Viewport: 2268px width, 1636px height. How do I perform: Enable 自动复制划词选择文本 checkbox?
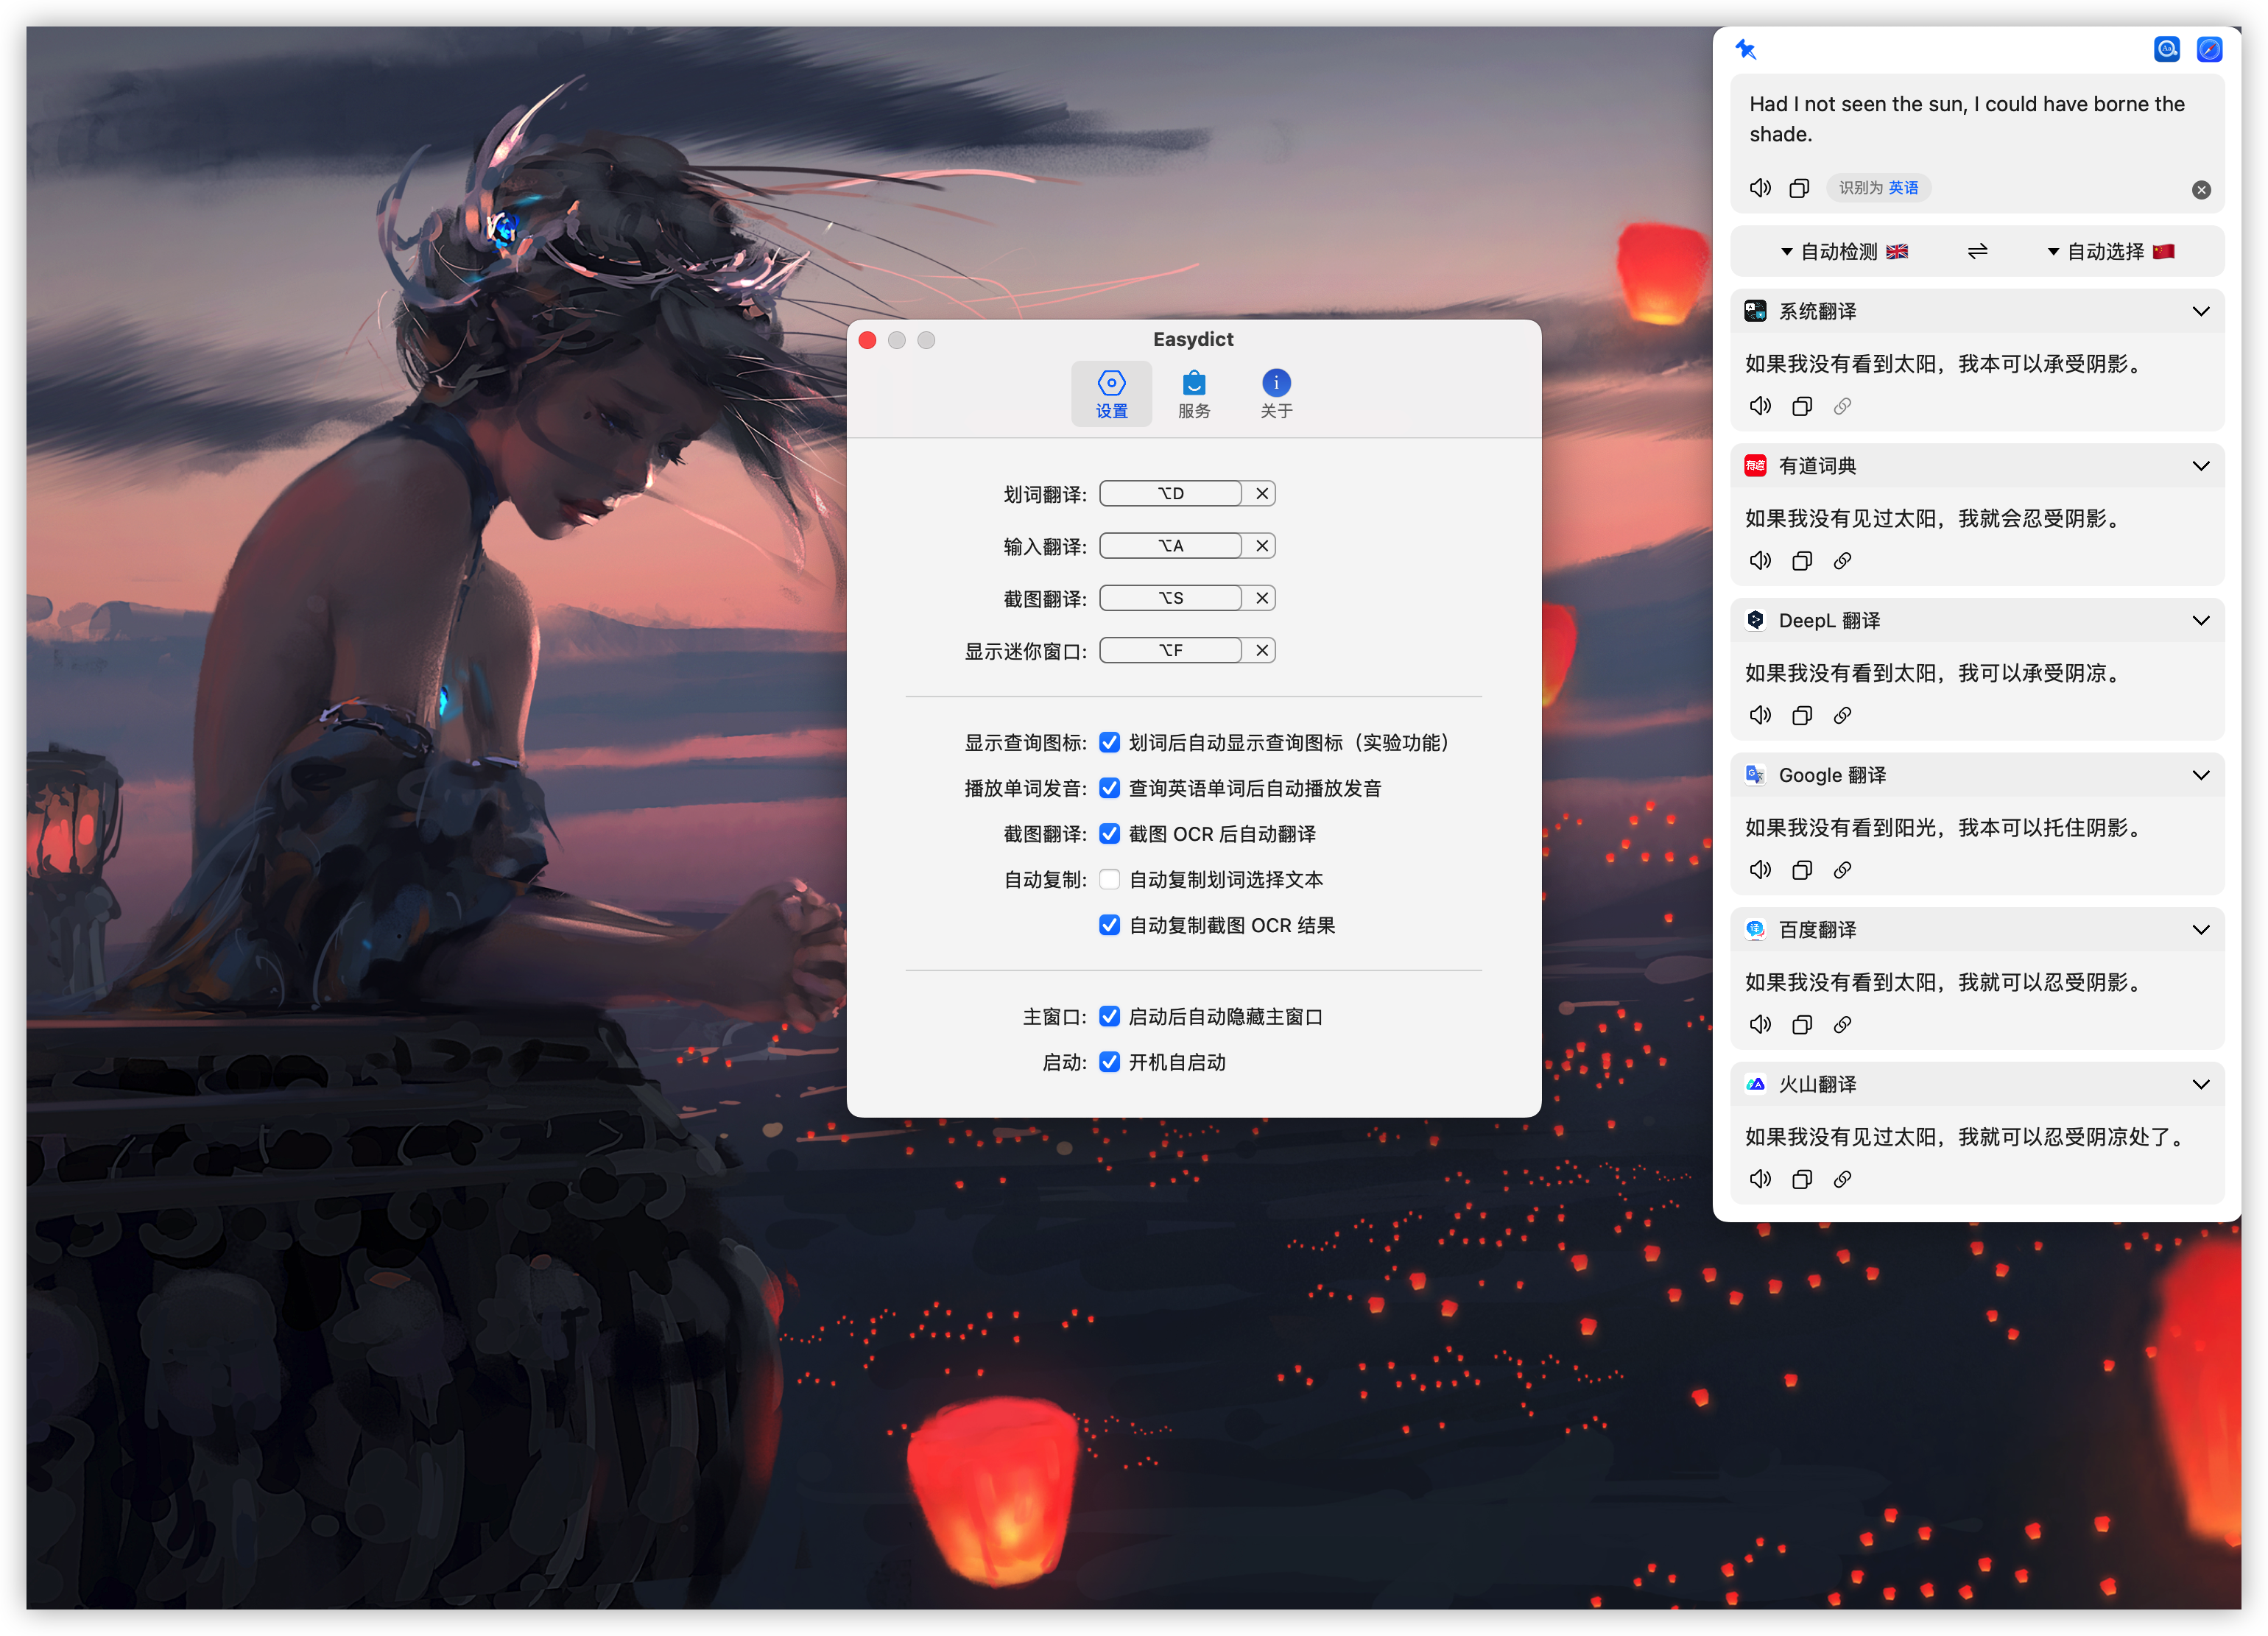coord(1109,880)
